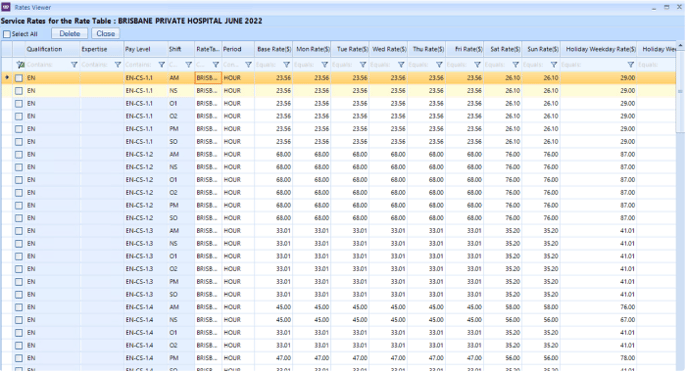
Task: Open the Sun Rate($) filter funnel
Action: click(x=554, y=64)
